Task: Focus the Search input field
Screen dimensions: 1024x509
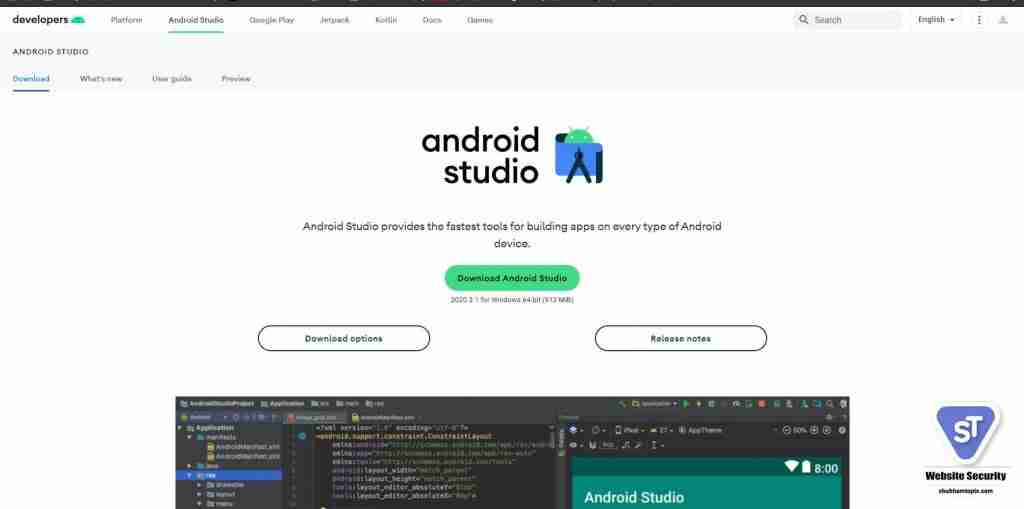Action: (x=848, y=20)
